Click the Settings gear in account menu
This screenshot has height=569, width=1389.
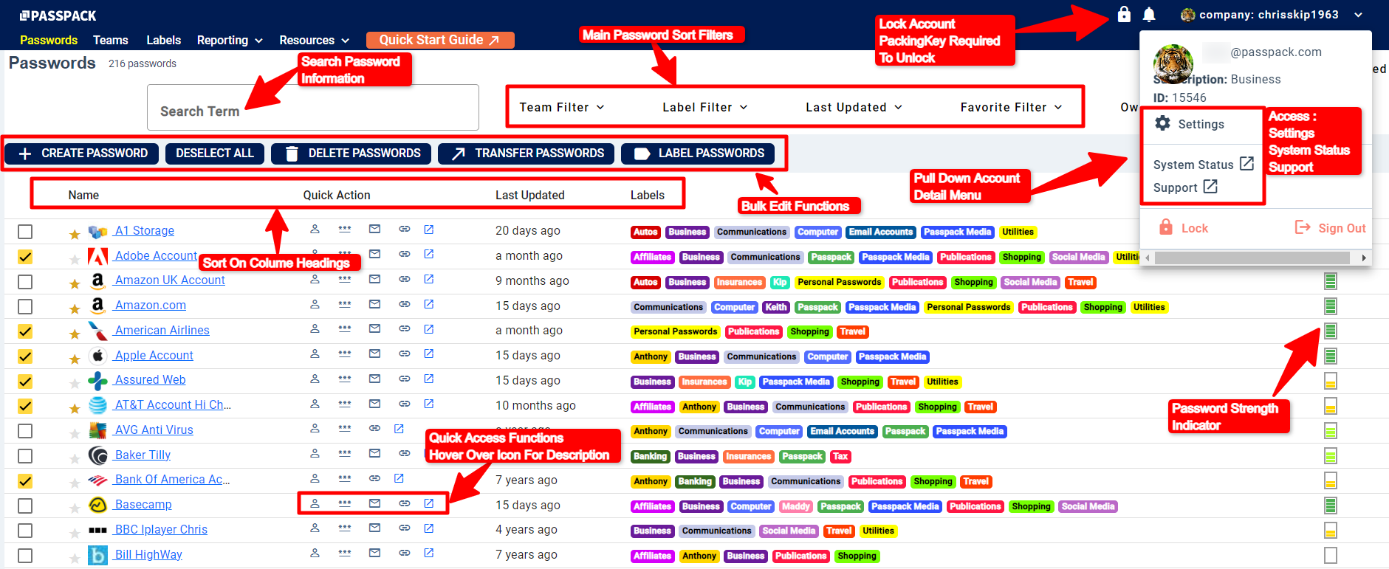pyautogui.click(x=1162, y=124)
